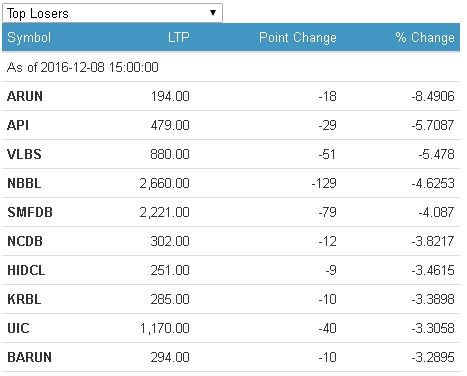This screenshot has width=467, height=376.
Task: Click ARUN's -8.4906 percent change
Action: pyautogui.click(x=433, y=96)
